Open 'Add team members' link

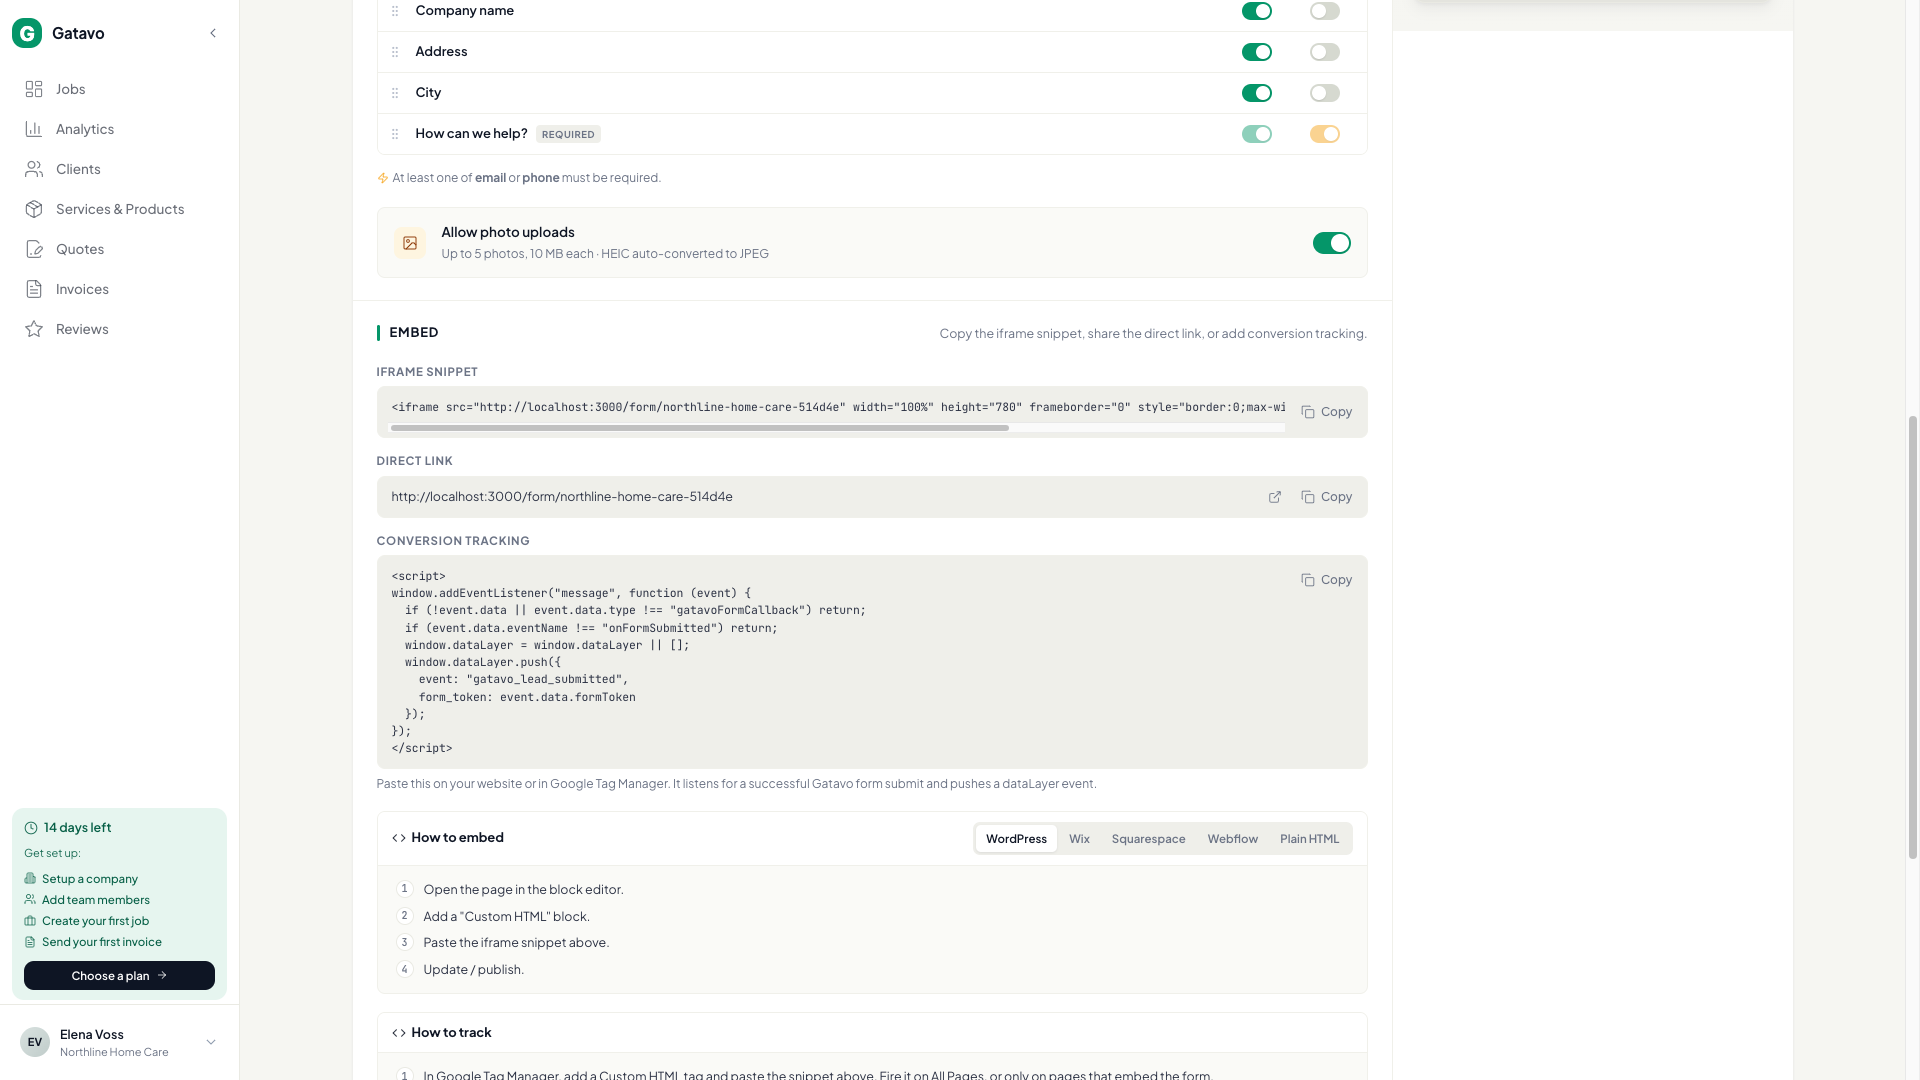[x=96, y=900]
